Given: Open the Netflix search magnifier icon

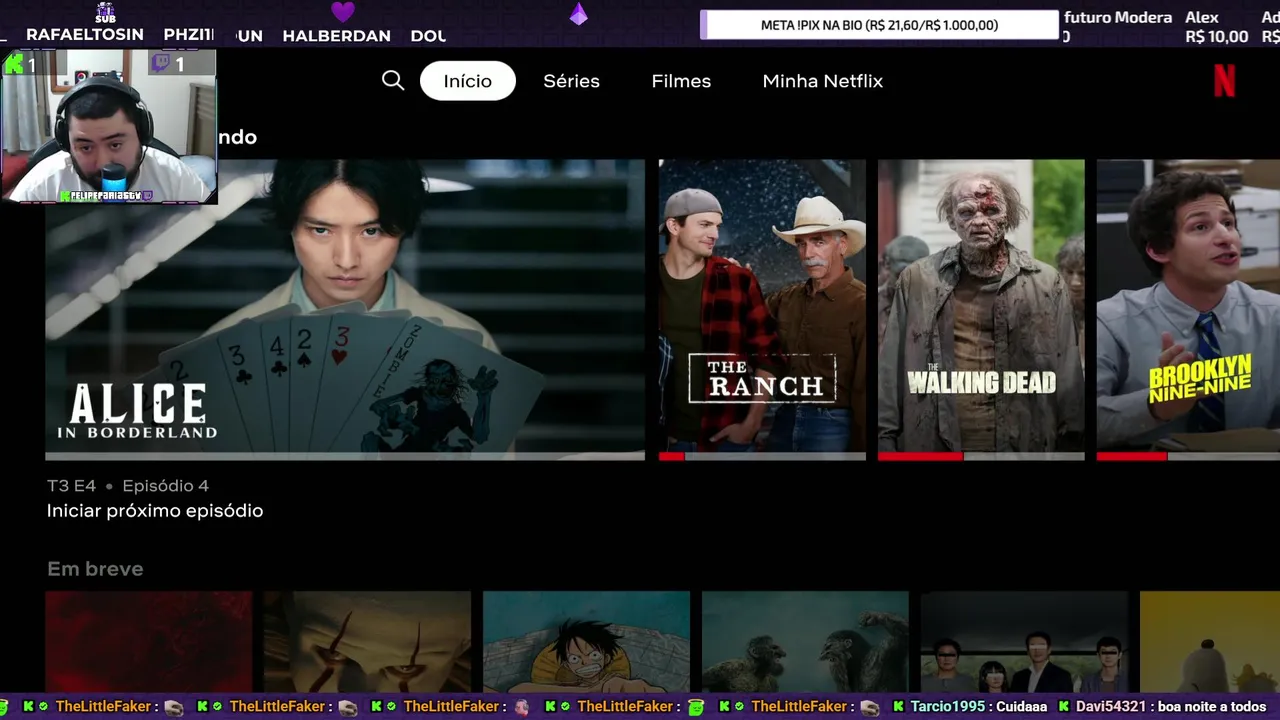Looking at the screenshot, I should tap(393, 81).
